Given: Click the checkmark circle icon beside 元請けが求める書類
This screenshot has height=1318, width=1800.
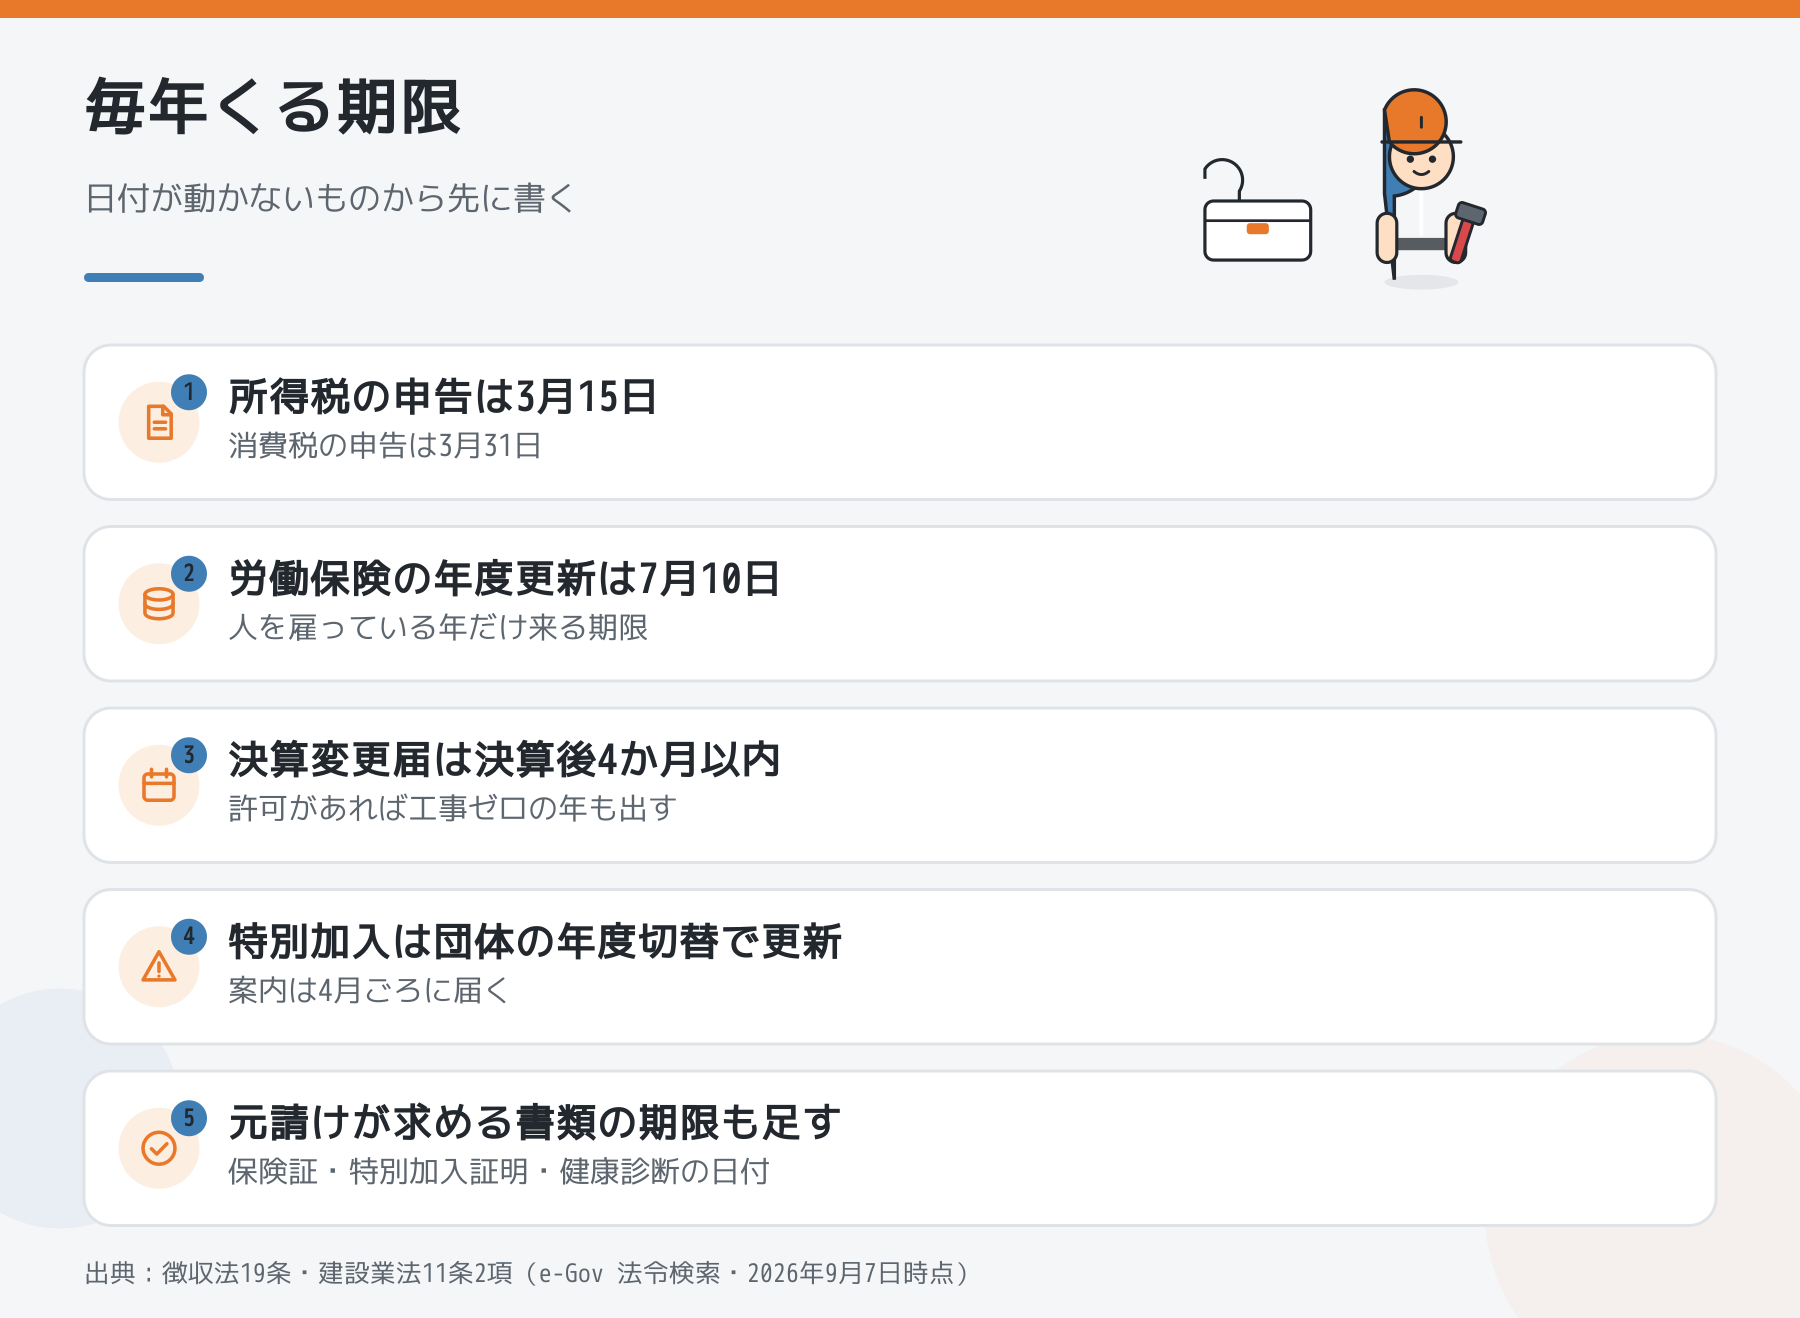Looking at the screenshot, I should (x=159, y=1148).
